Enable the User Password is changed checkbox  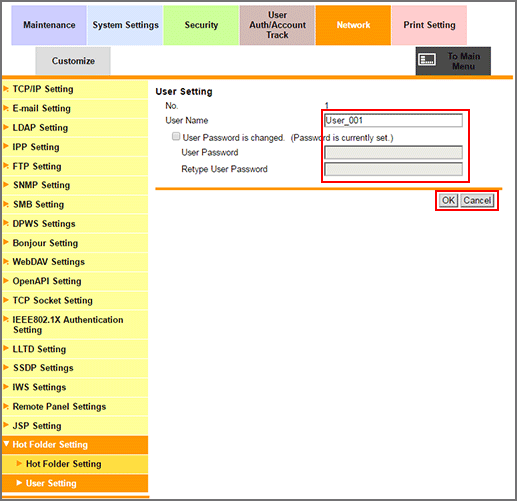click(176, 136)
